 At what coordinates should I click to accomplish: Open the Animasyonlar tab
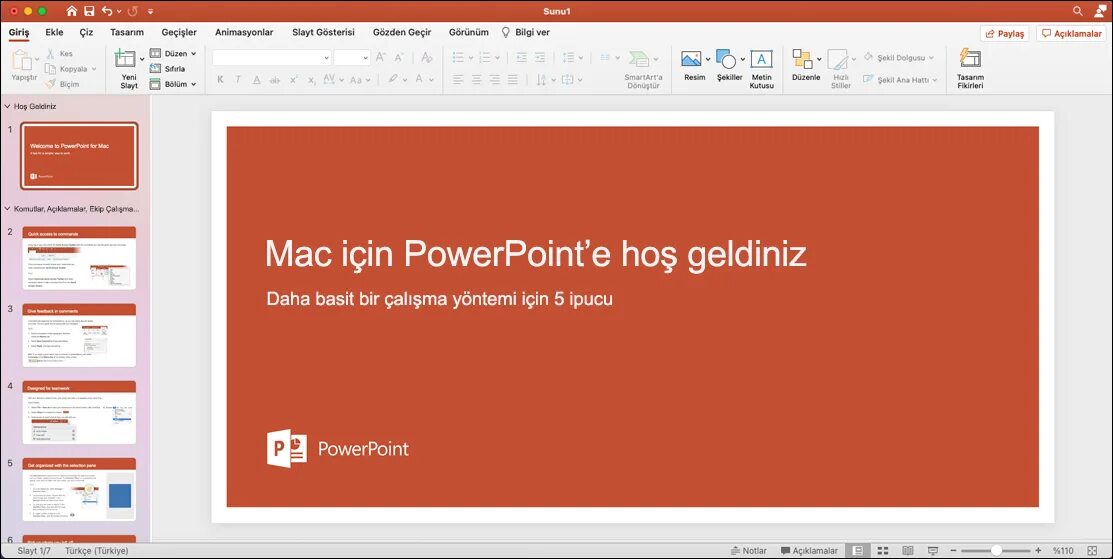(x=244, y=32)
